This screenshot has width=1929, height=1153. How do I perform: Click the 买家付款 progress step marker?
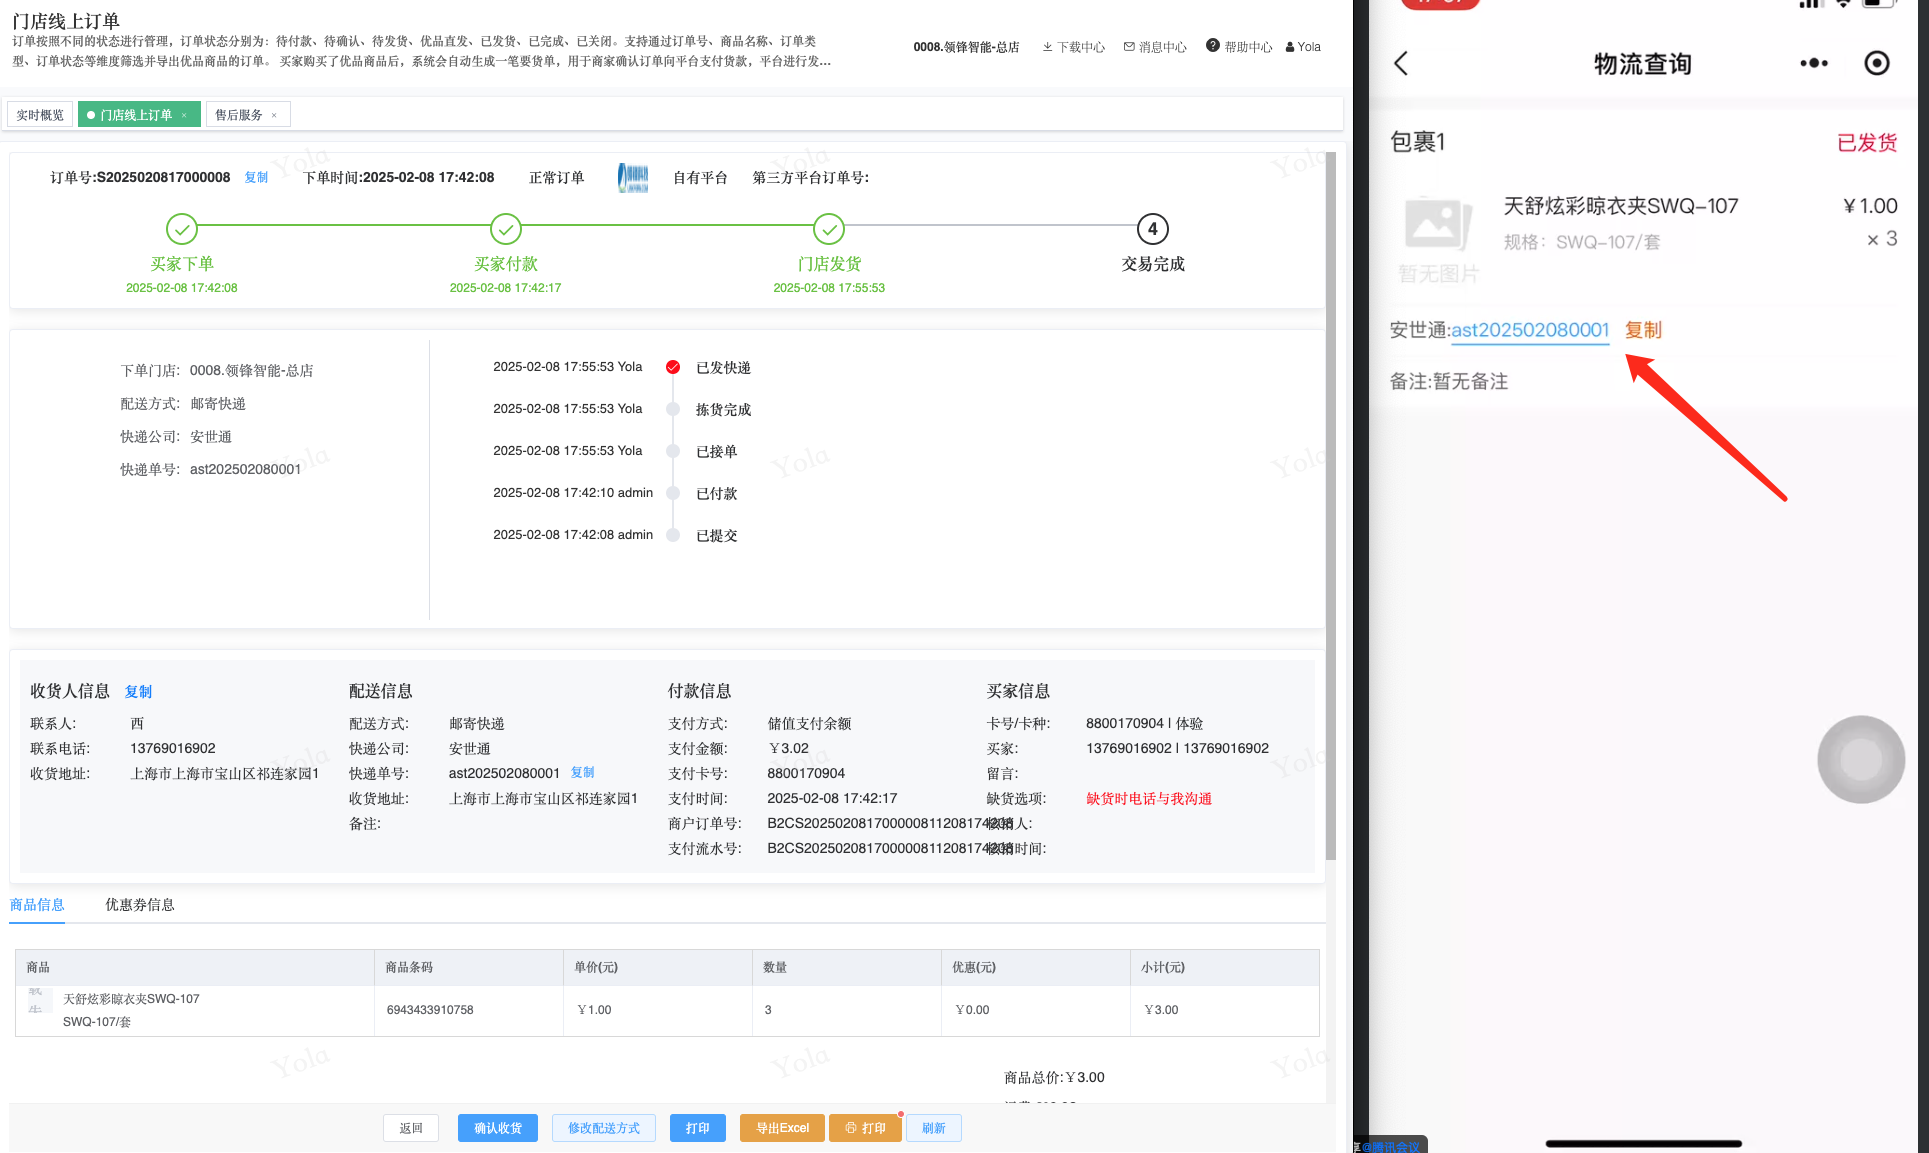click(x=506, y=229)
